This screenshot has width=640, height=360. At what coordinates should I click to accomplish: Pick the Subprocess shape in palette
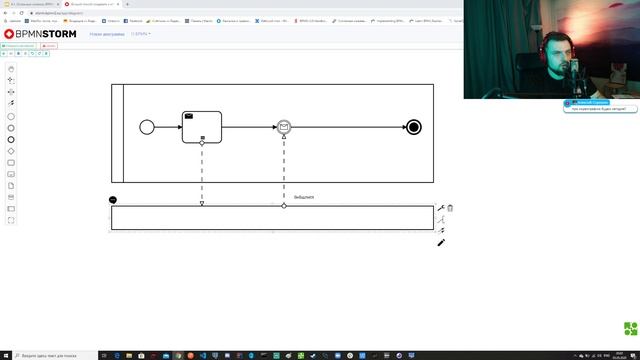11,174
